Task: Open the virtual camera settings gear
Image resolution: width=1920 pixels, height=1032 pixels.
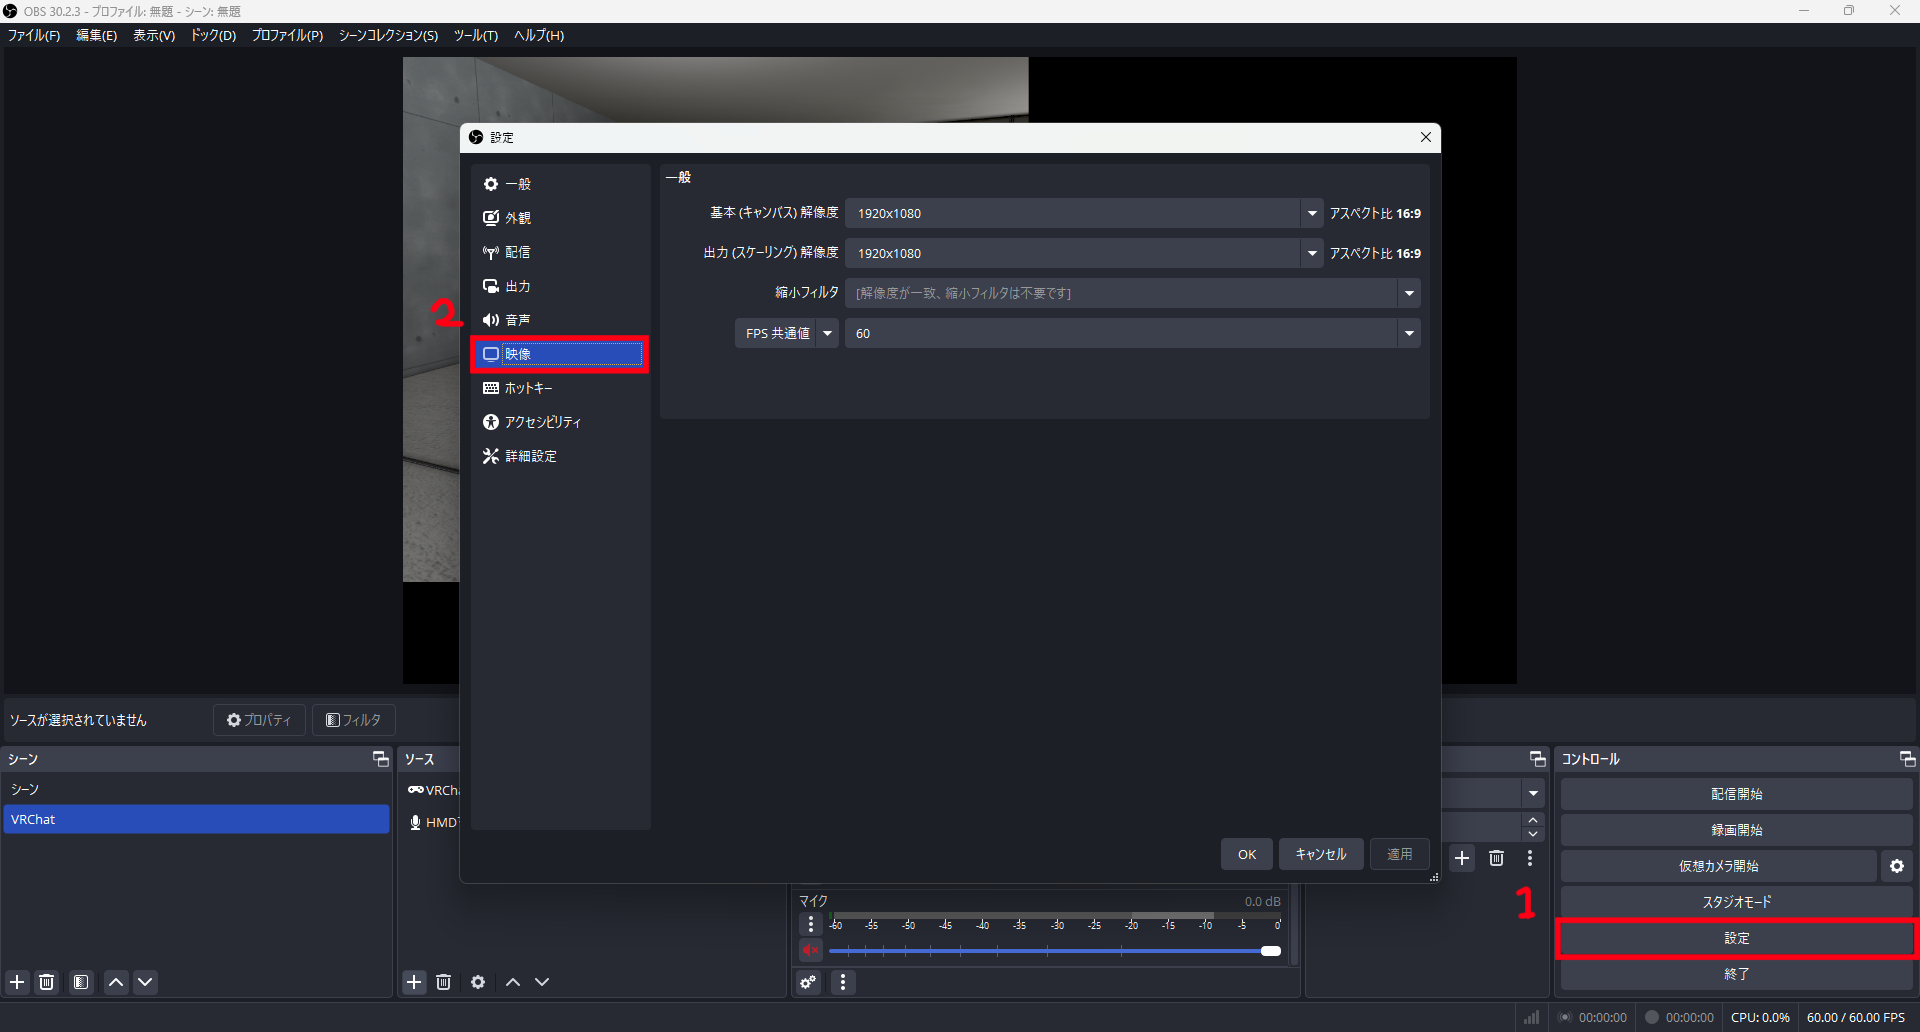Action: 1896,866
